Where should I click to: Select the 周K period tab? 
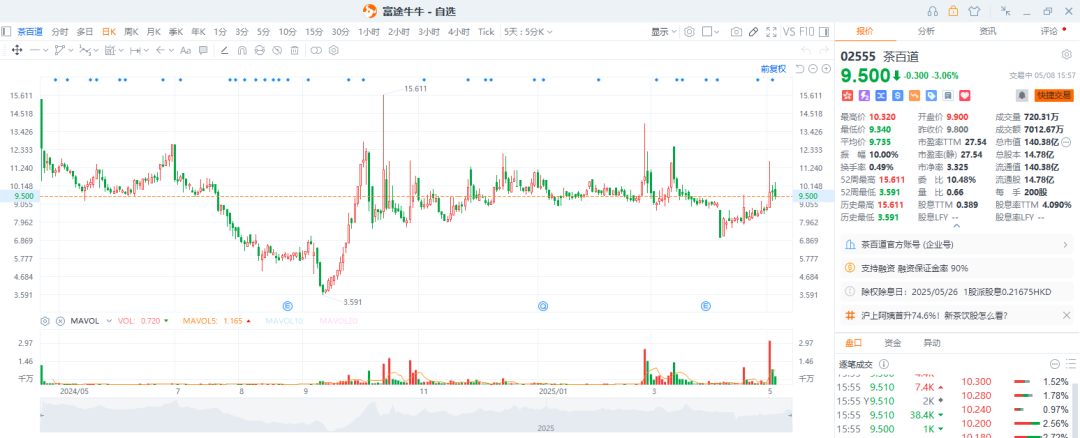coord(131,32)
